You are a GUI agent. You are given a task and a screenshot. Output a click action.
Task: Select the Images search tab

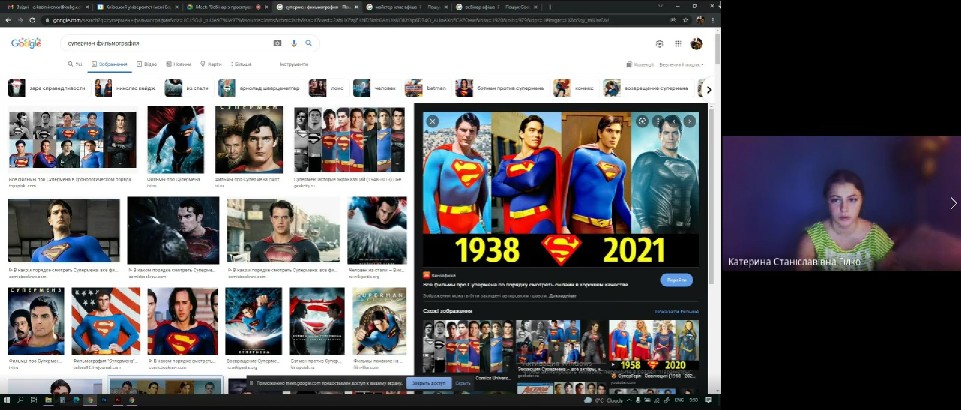pos(110,64)
